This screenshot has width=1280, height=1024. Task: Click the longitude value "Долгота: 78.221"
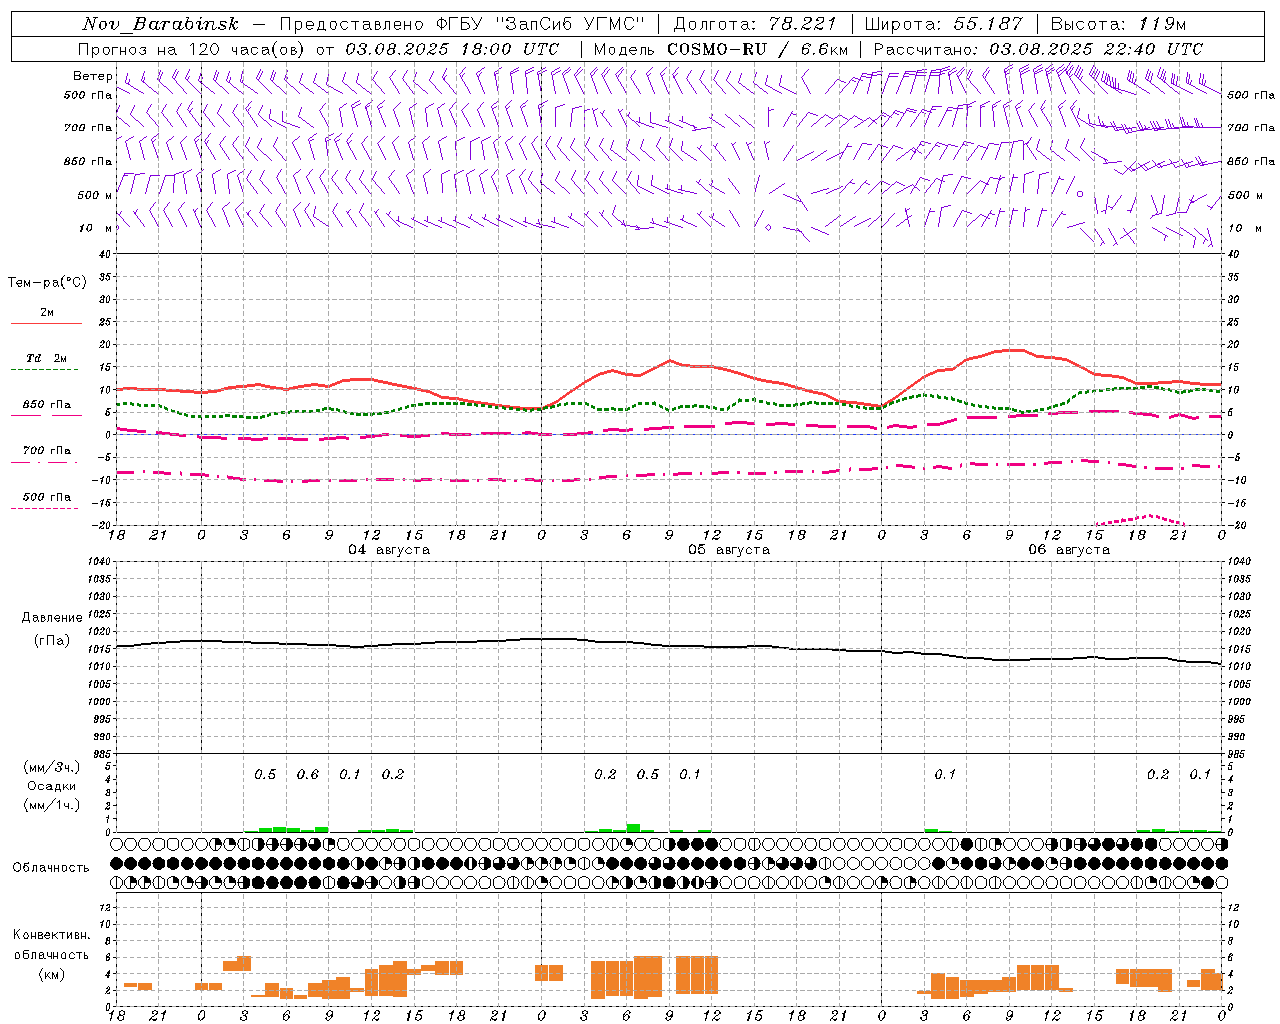click(755, 24)
